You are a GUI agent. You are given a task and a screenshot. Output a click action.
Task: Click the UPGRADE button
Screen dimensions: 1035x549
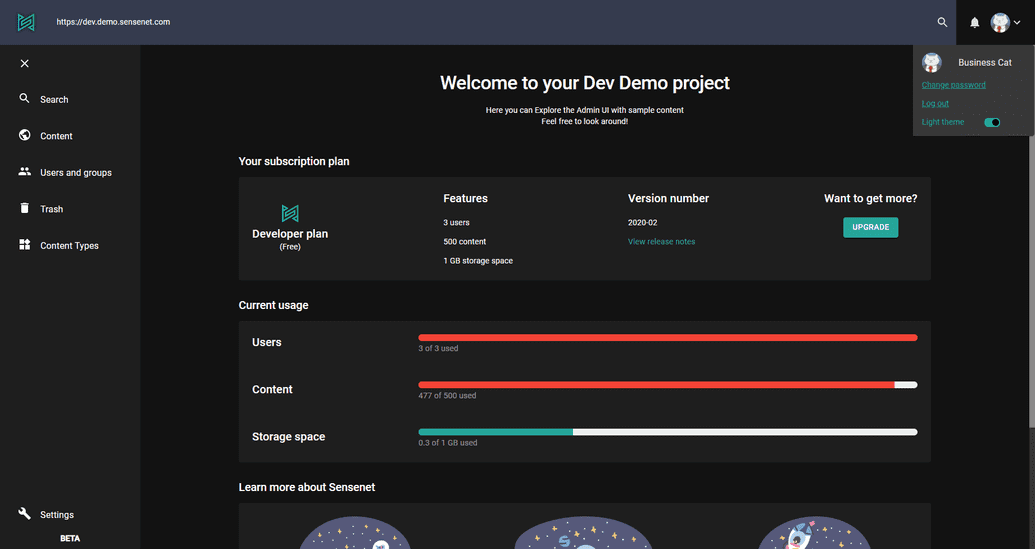pos(870,227)
